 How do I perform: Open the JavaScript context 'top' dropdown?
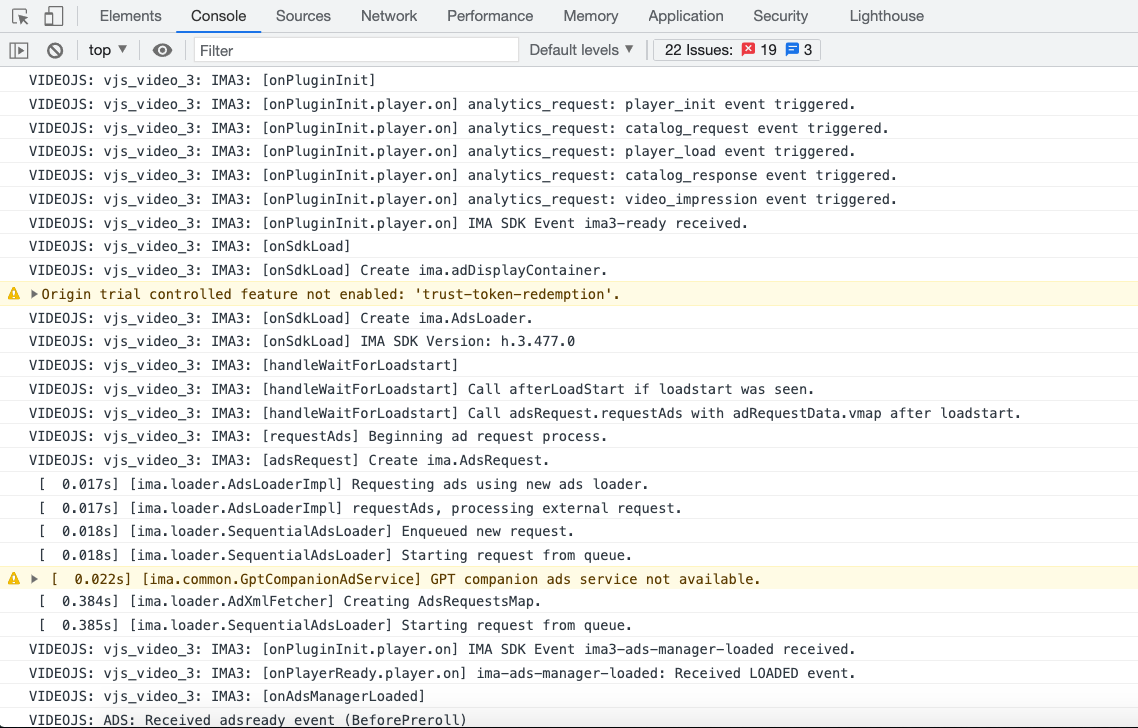point(108,50)
